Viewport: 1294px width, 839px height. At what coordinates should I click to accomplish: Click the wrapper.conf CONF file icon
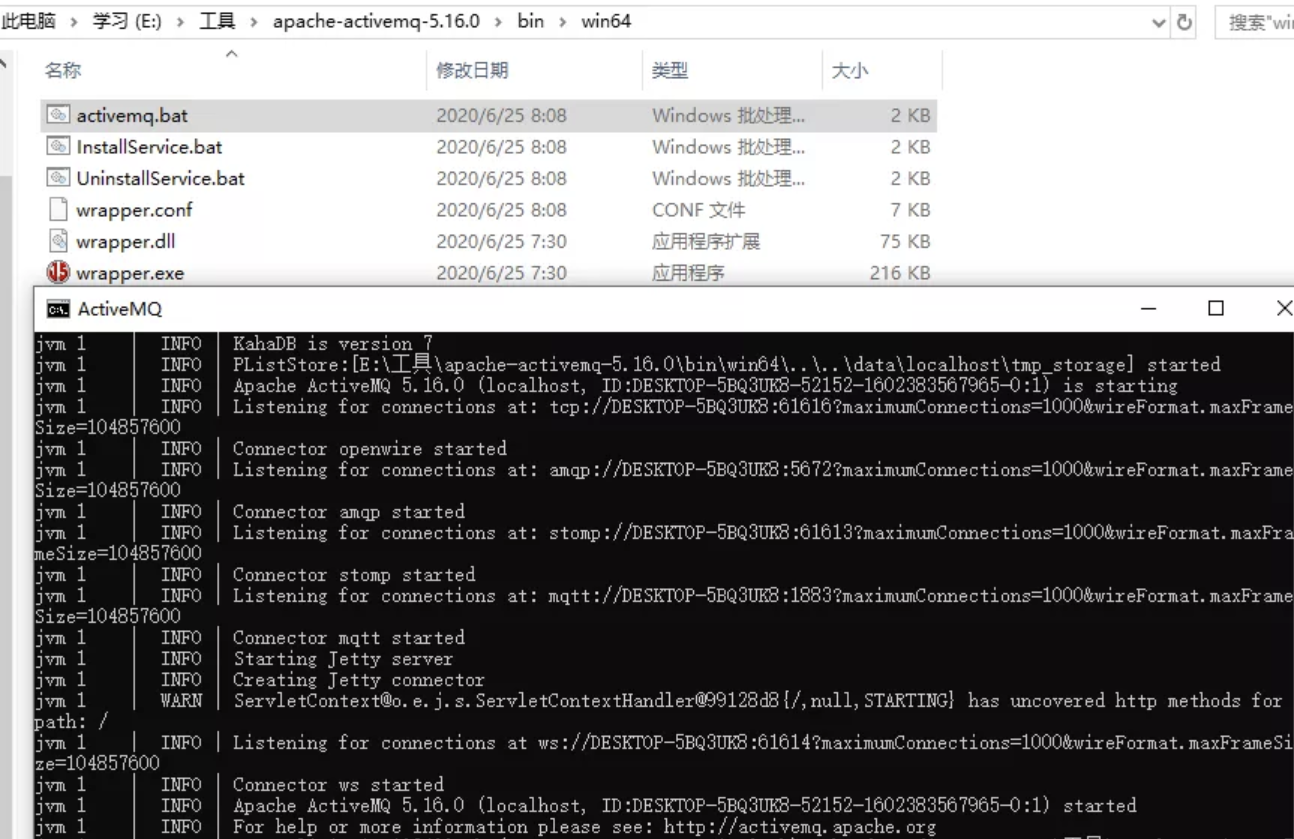pos(59,210)
